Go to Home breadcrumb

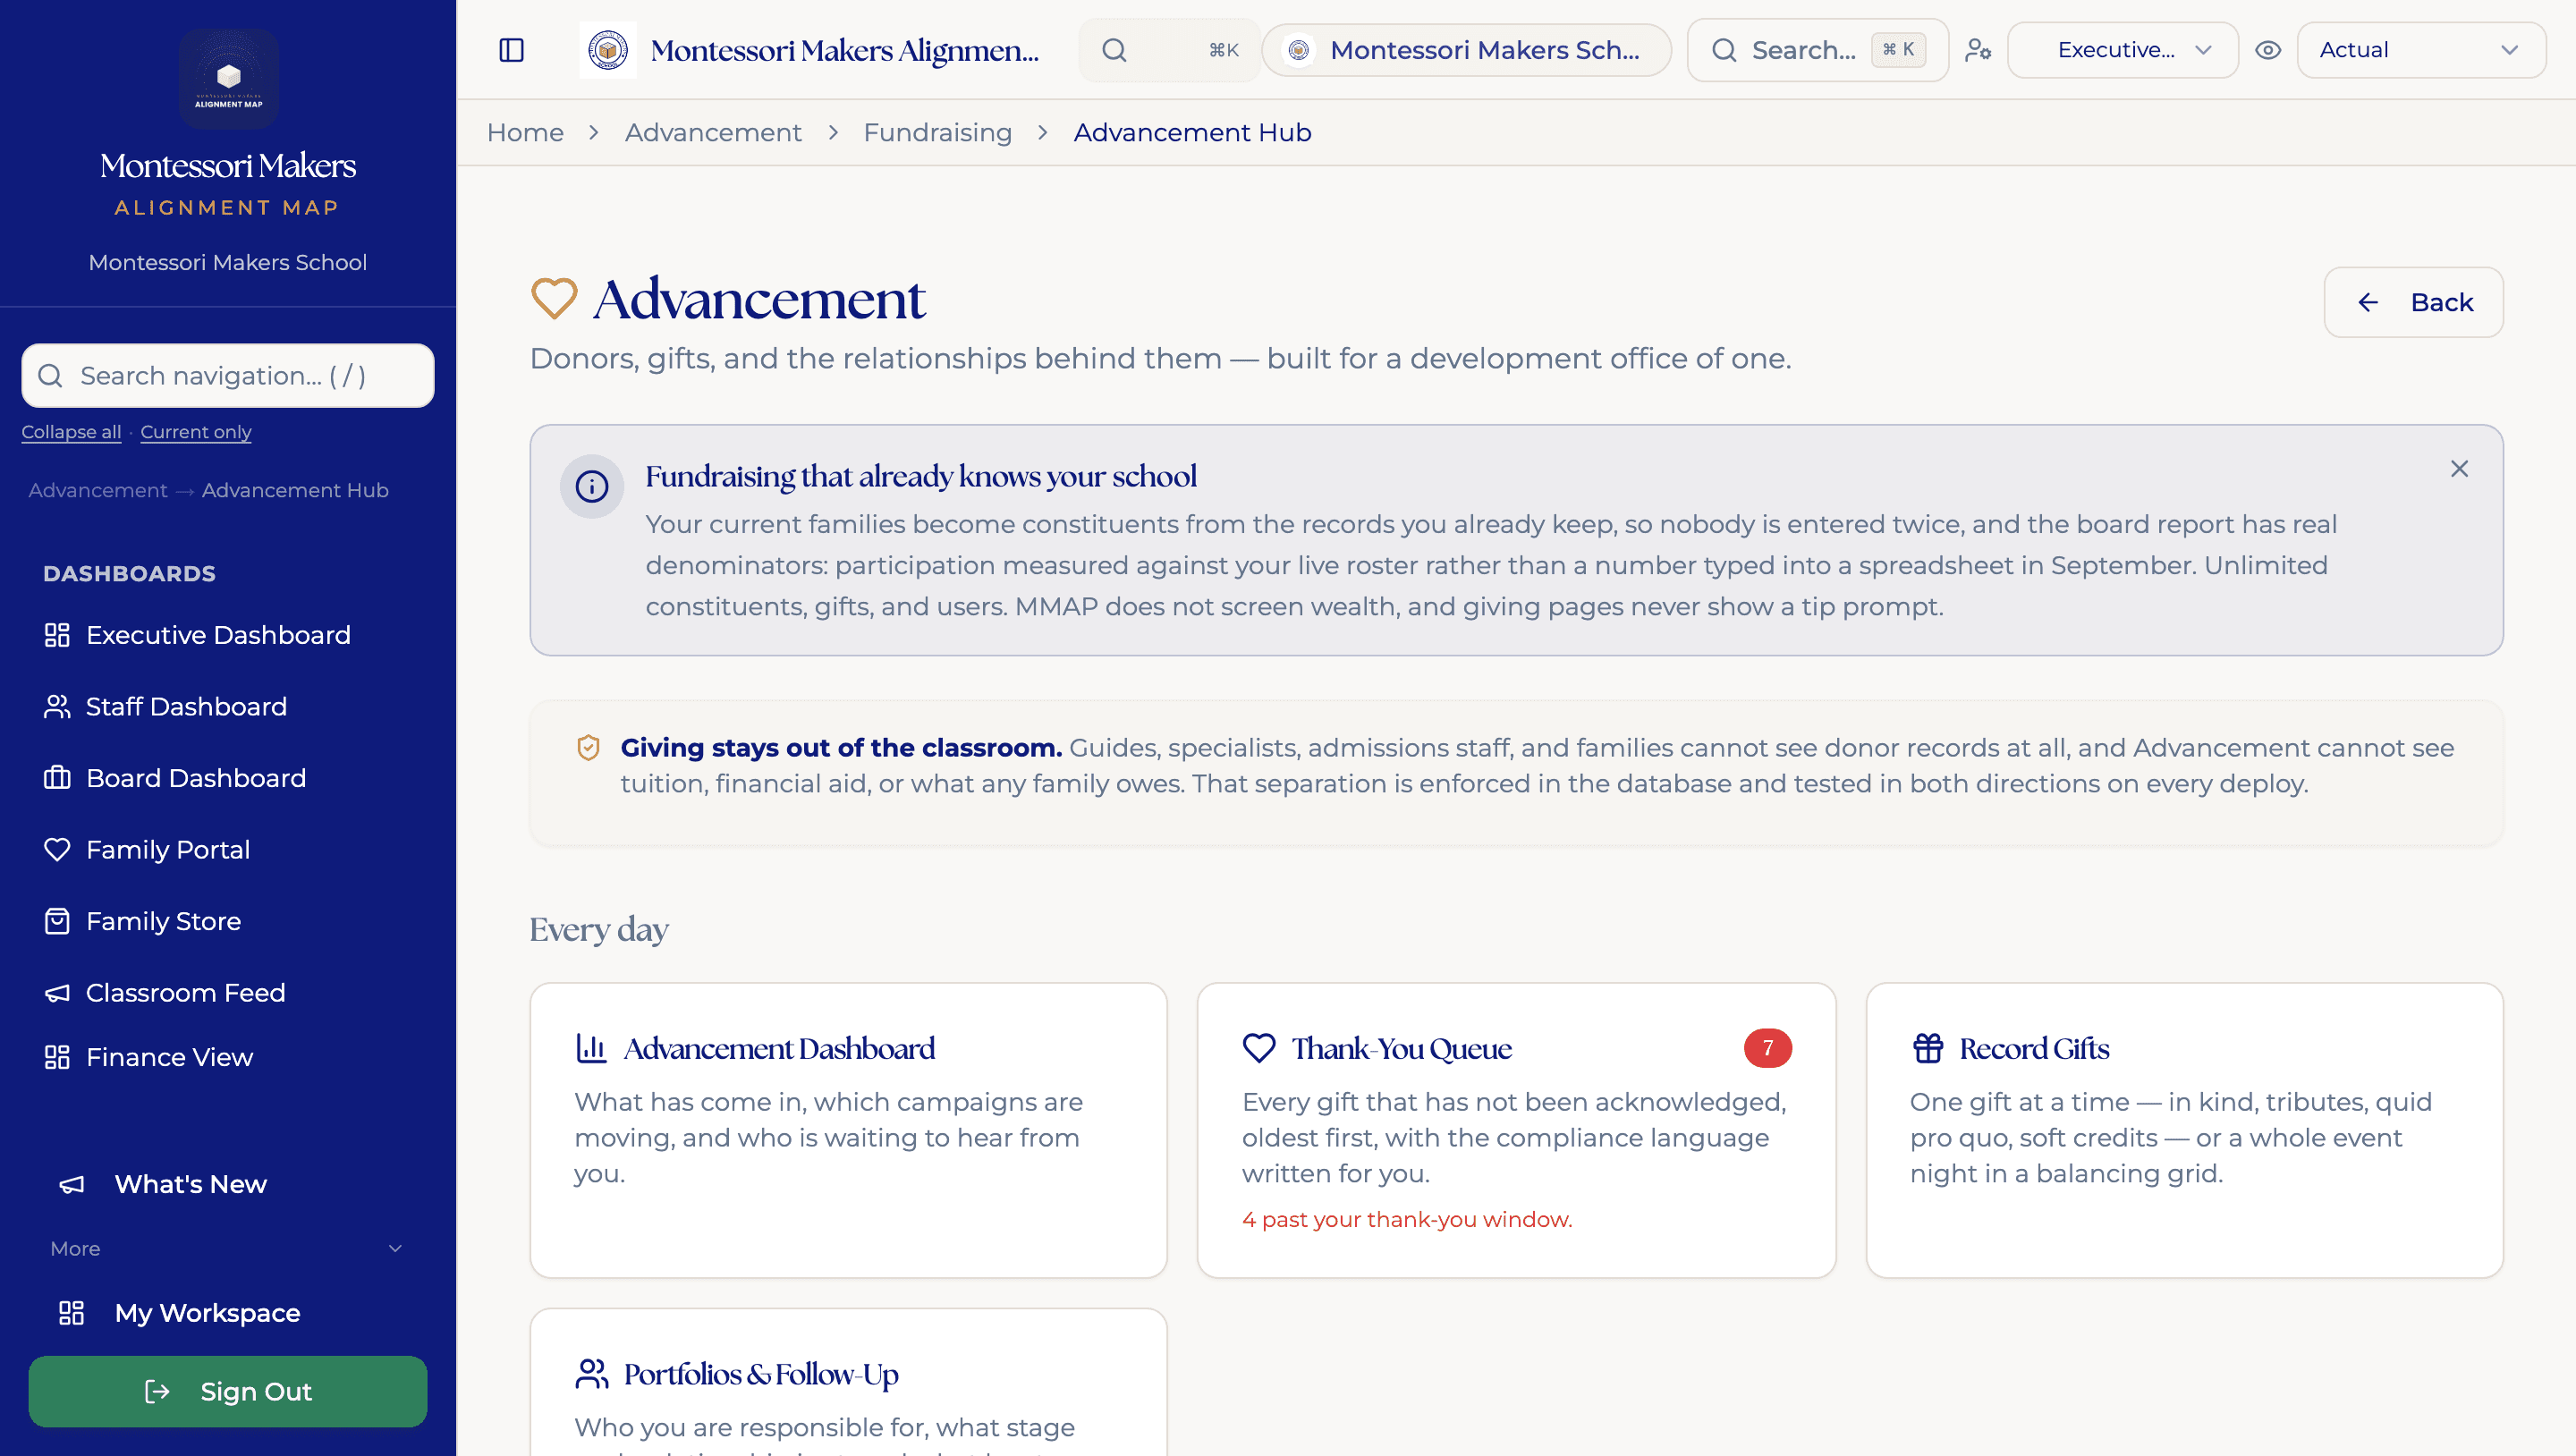525,132
